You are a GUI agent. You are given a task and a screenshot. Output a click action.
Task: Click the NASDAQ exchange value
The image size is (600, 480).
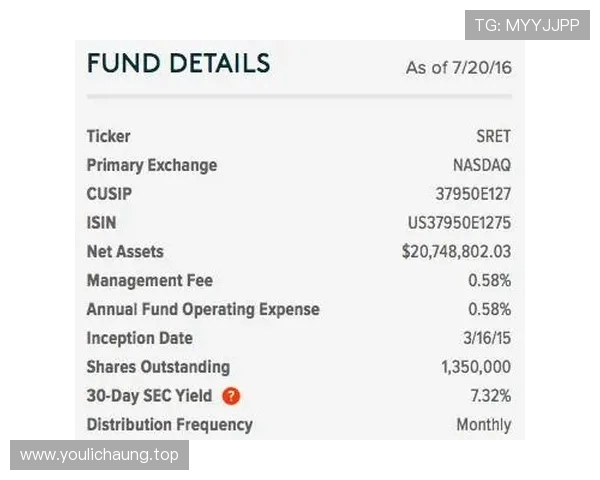click(x=481, y=166)
